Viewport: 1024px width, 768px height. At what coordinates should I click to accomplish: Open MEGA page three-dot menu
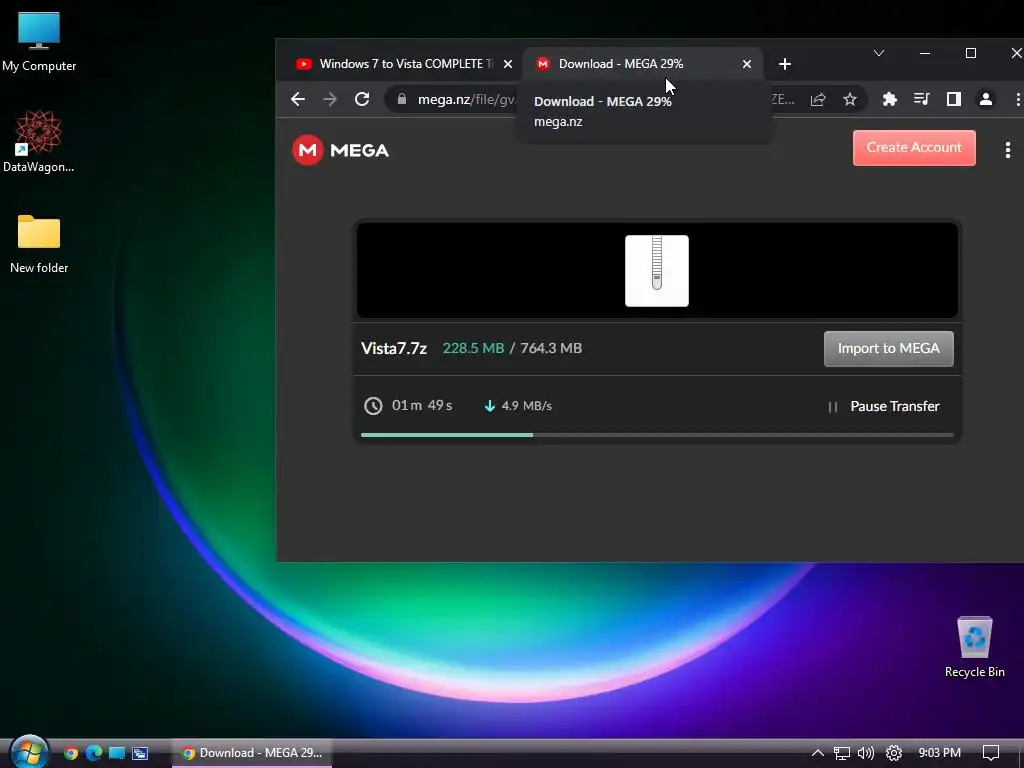1008,150
